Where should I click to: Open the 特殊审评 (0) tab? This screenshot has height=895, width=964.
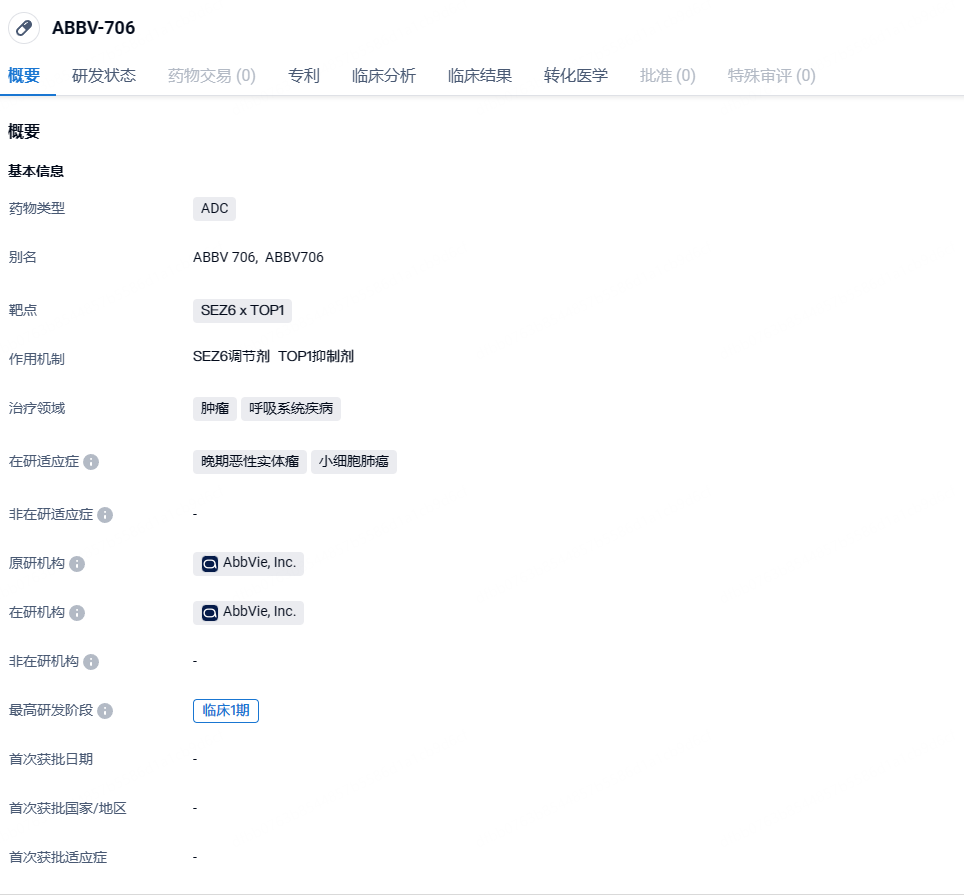[x=772, y=76]
